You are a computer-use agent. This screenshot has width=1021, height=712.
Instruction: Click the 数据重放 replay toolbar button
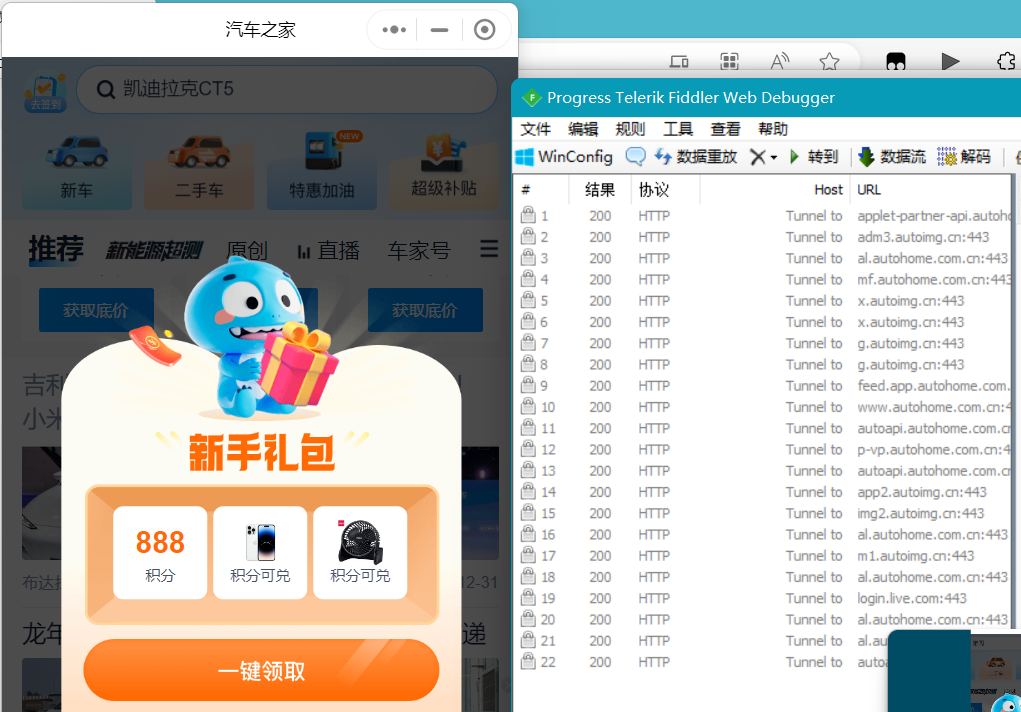pos(695,157)
